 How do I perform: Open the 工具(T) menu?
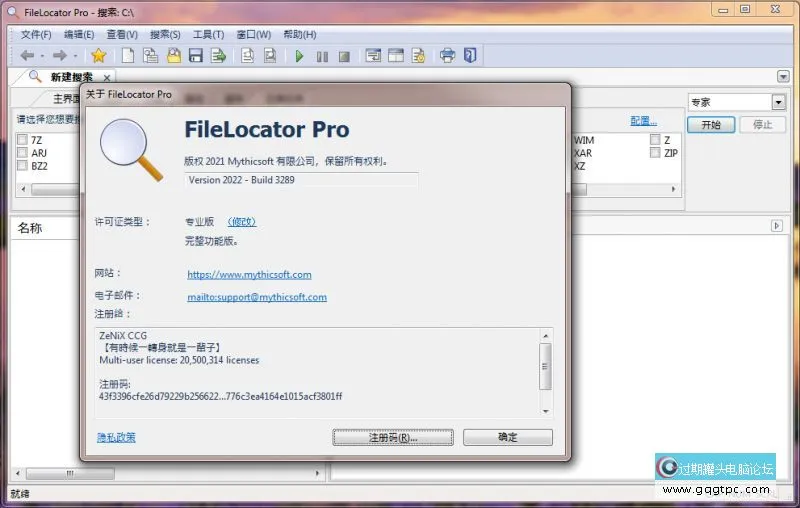(209, 34)
